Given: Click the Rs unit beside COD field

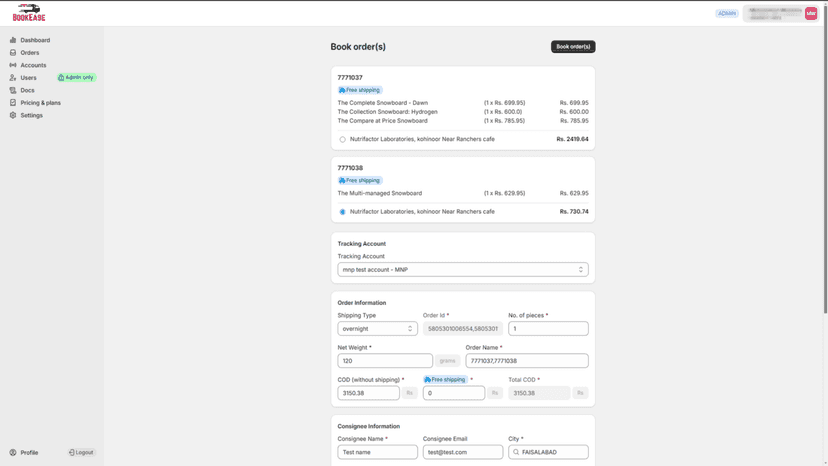Looking at the screenshot, I should tap(409, 393).
